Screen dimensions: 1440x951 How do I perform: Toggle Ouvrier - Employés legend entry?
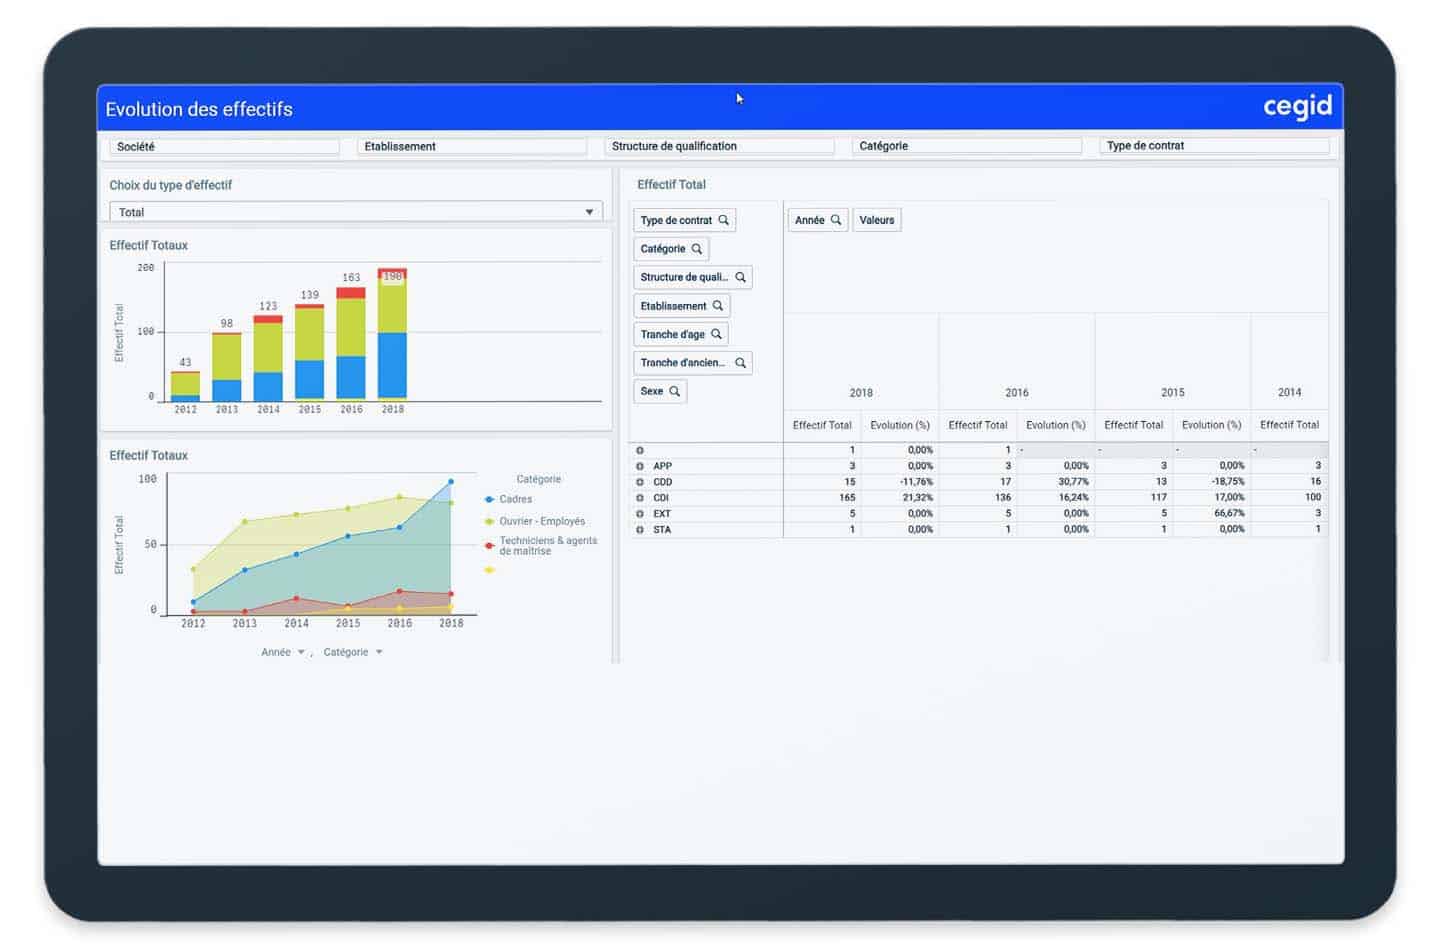click(x=541, y=521)
